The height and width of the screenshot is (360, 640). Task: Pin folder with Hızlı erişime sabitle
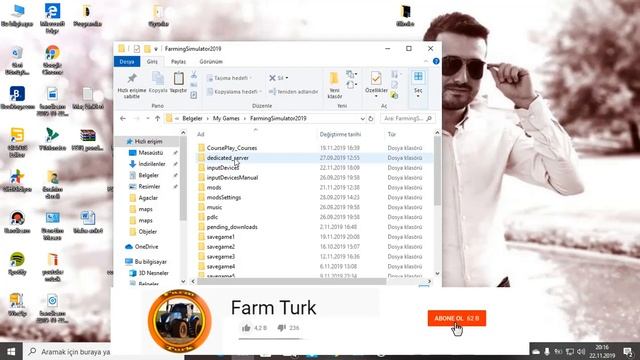tap(131, 86)
